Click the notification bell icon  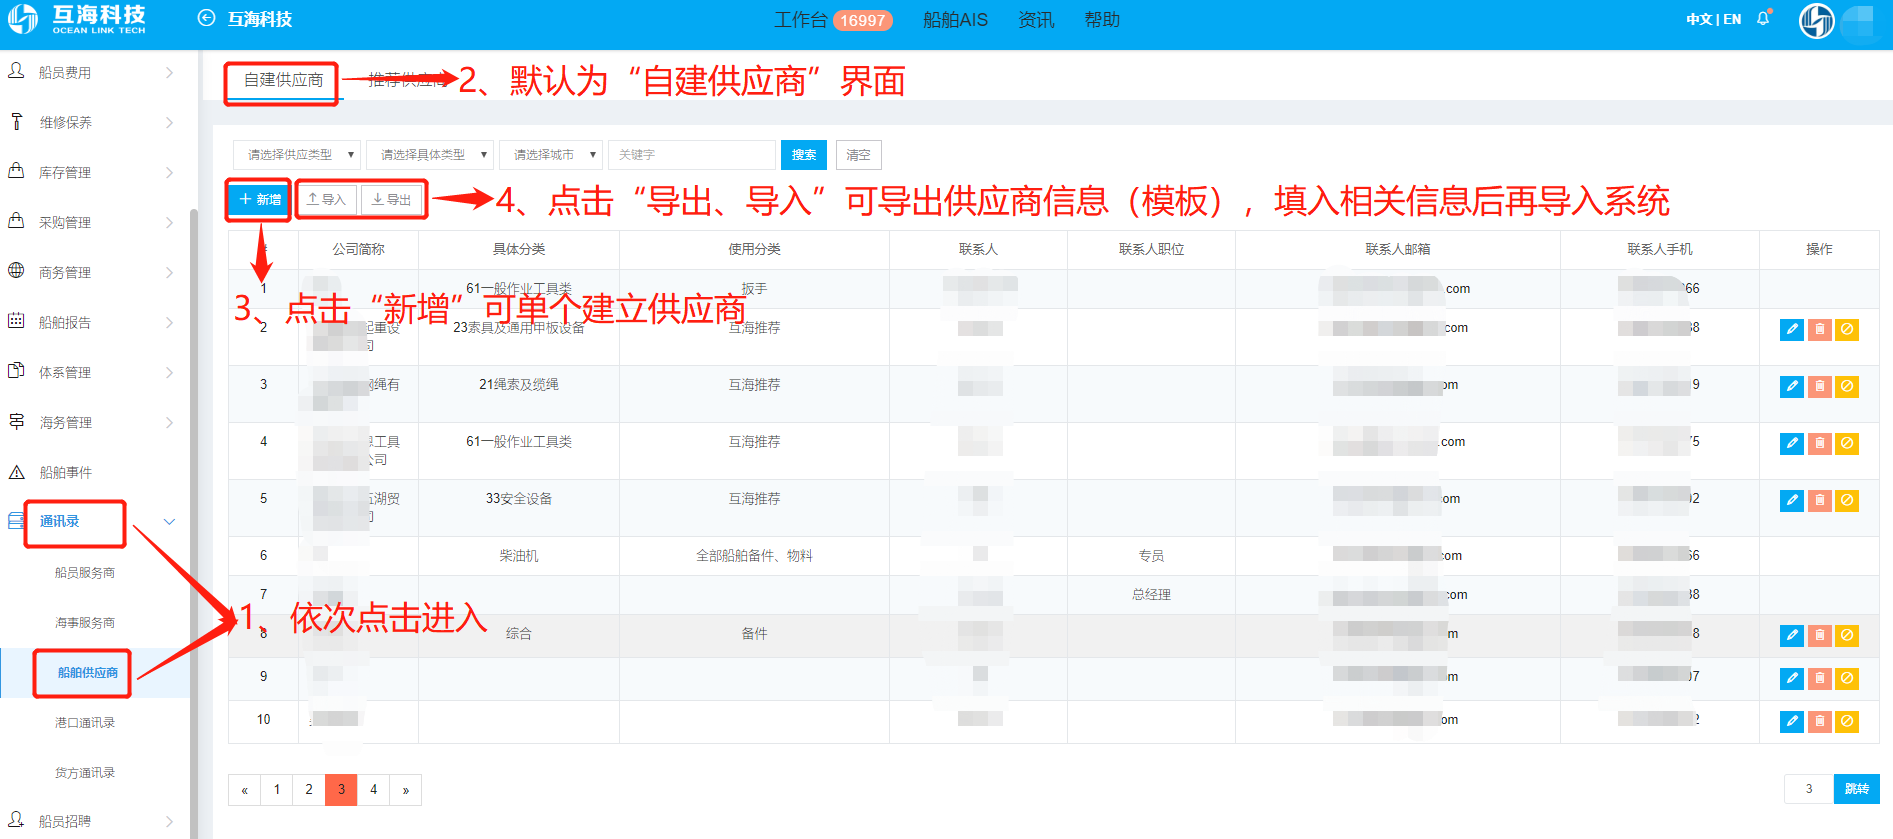coord(1763,18)
